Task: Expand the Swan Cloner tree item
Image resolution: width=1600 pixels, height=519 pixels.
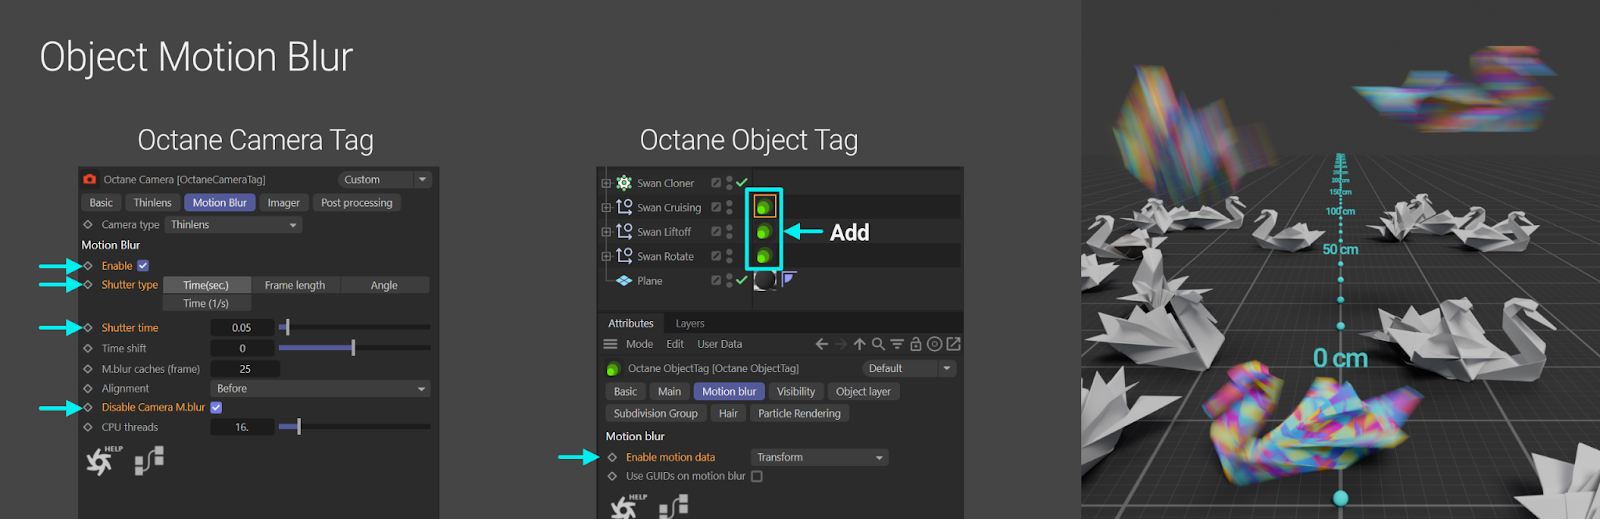Action: (x=606, y=183)
